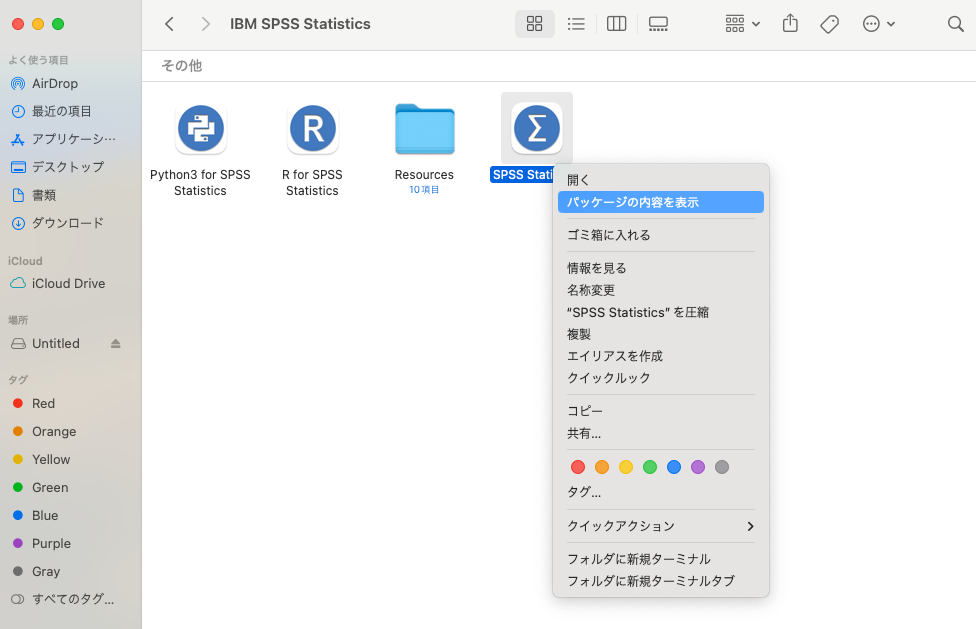Switch Finder to list view
The width and height of the screenshot is (976, 629).
pyautogui.click(x=576, y=24)
